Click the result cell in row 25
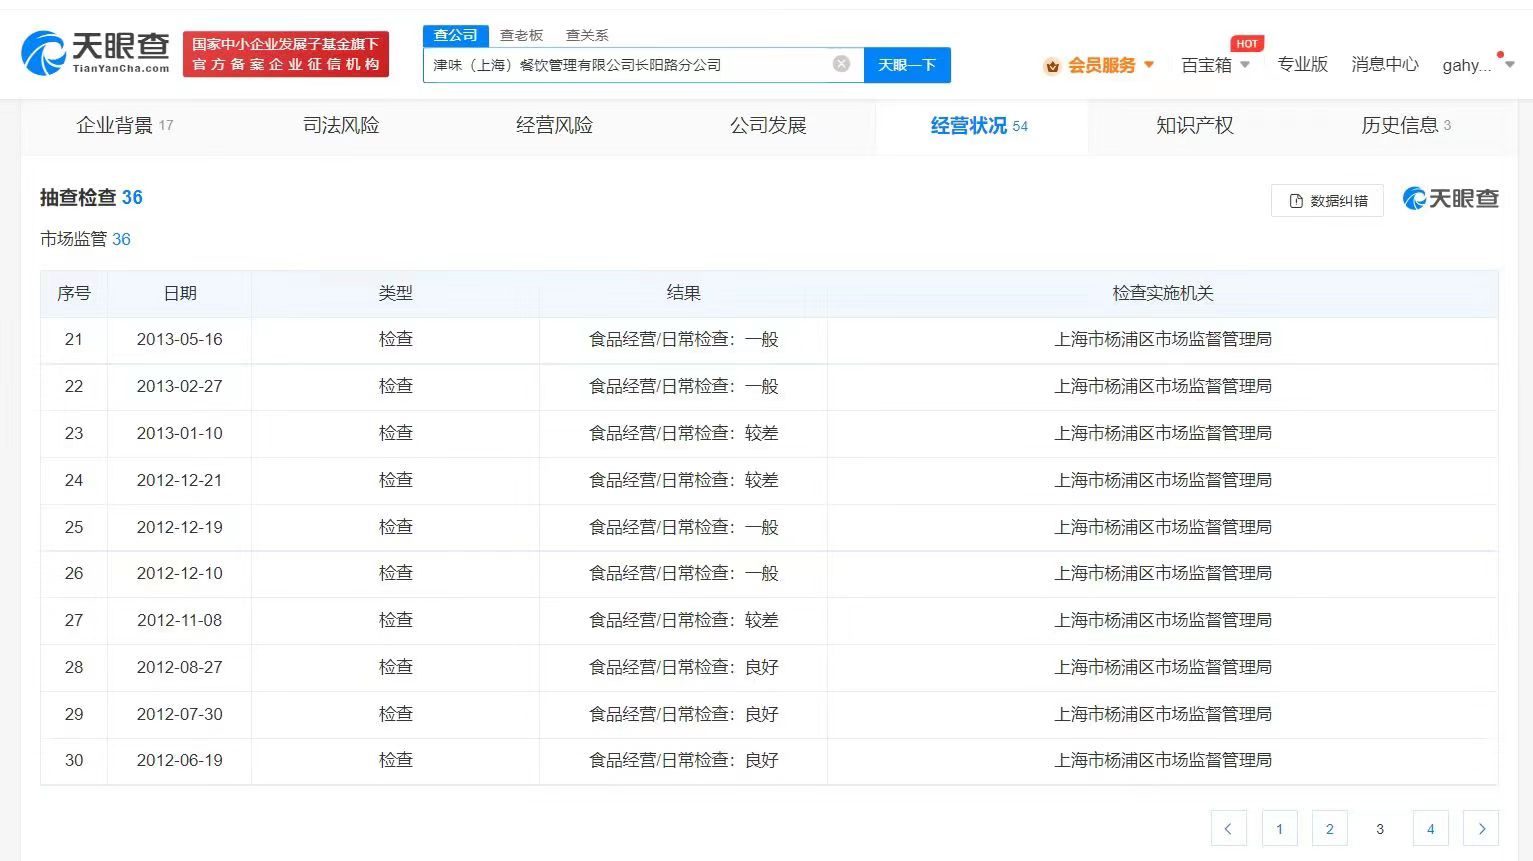This screenshot has width=1533, height=861. tap(683, 527)
